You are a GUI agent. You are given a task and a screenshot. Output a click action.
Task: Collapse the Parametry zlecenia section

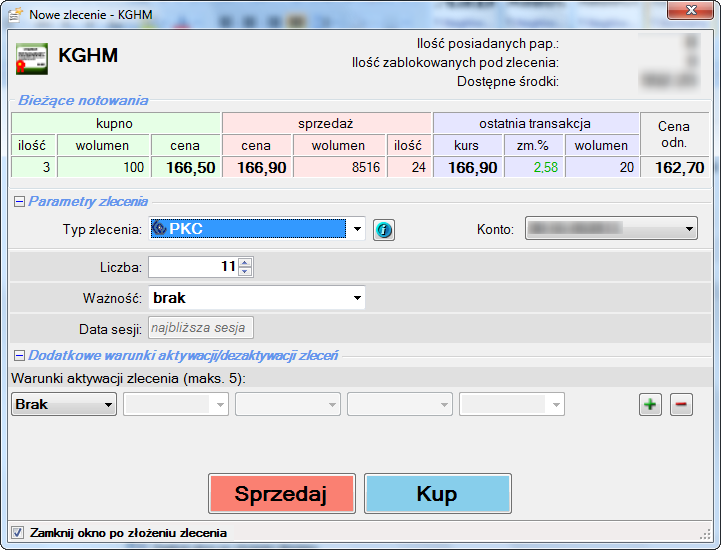(19, 201)
